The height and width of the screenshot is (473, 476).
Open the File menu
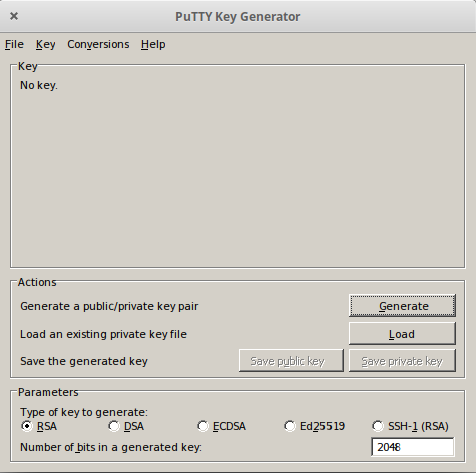pyautogui.click(x=14, y=44)
